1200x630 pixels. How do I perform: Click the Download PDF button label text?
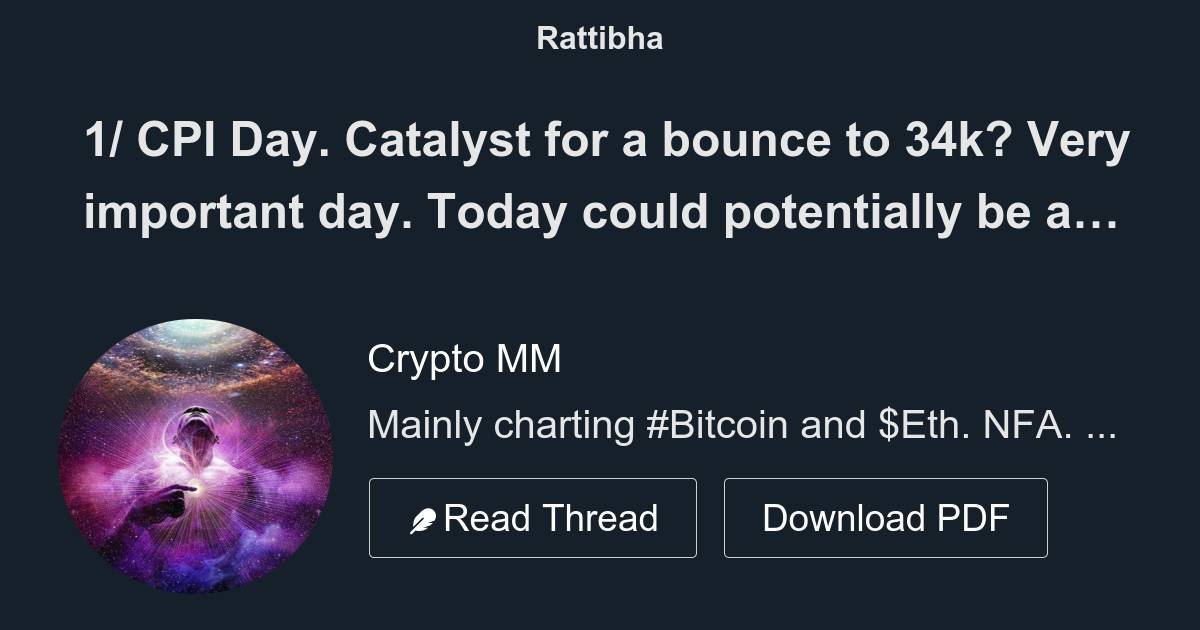885,516
